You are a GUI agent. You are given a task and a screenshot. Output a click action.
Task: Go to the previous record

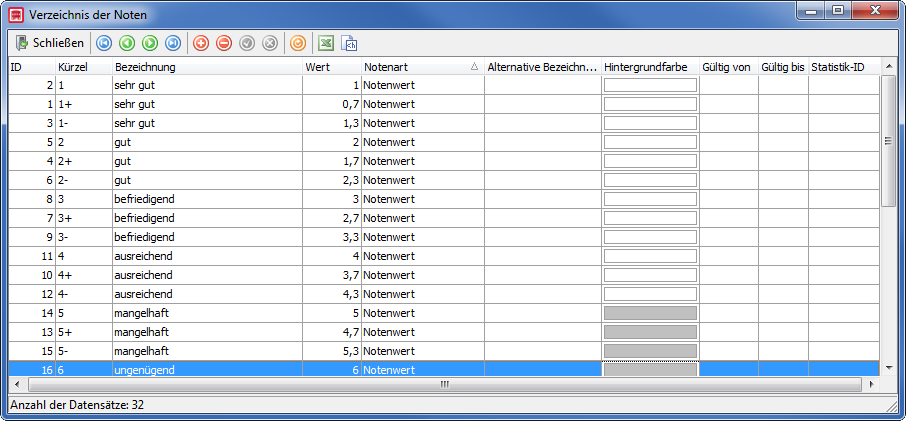127,43
